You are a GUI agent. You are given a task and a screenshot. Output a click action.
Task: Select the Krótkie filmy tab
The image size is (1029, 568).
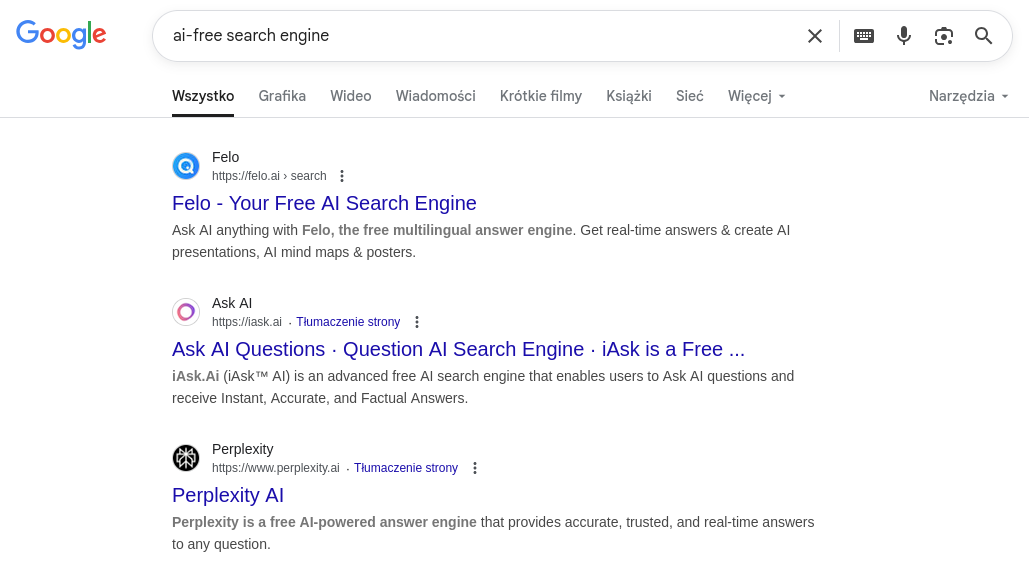point(541,96)
